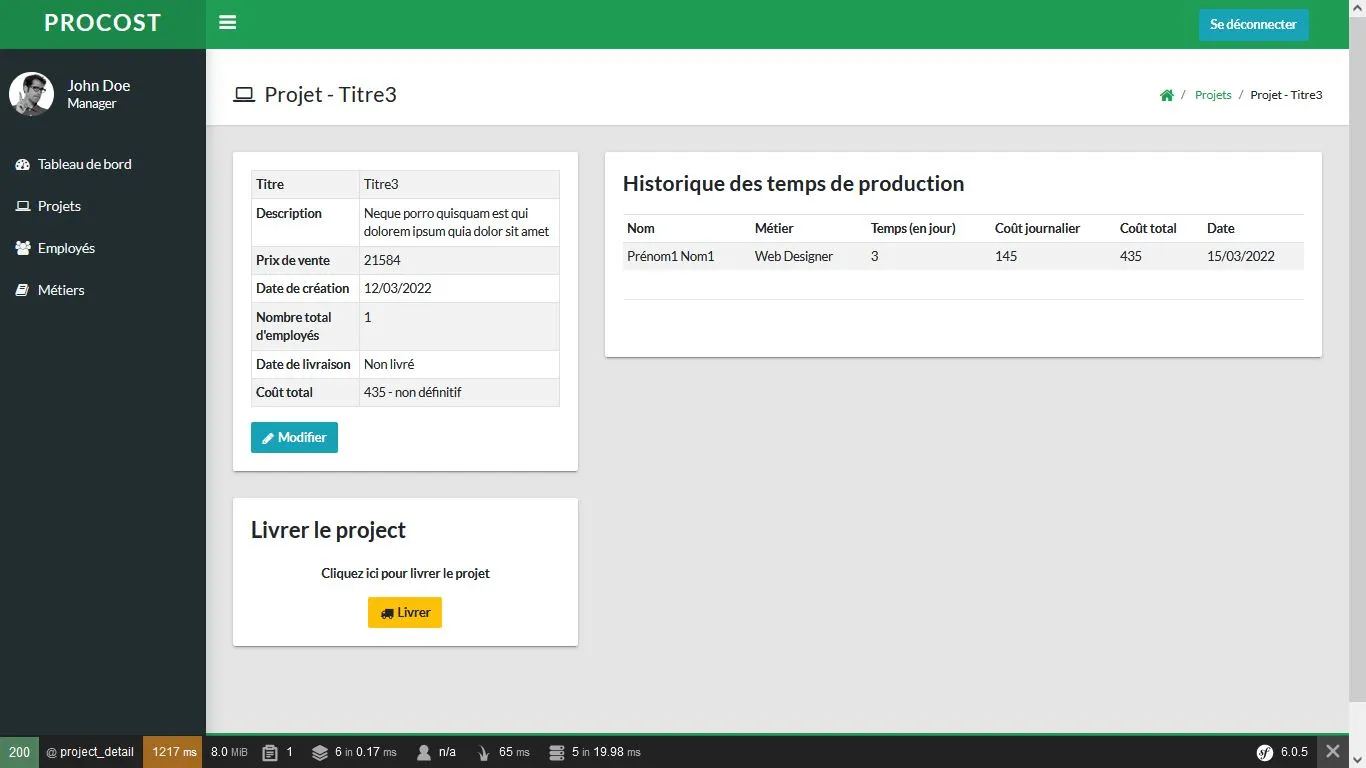Open Tableau de bord in the sidebar
The height and width of the screenshot is (768, 1366).
(x=103, y=164)
